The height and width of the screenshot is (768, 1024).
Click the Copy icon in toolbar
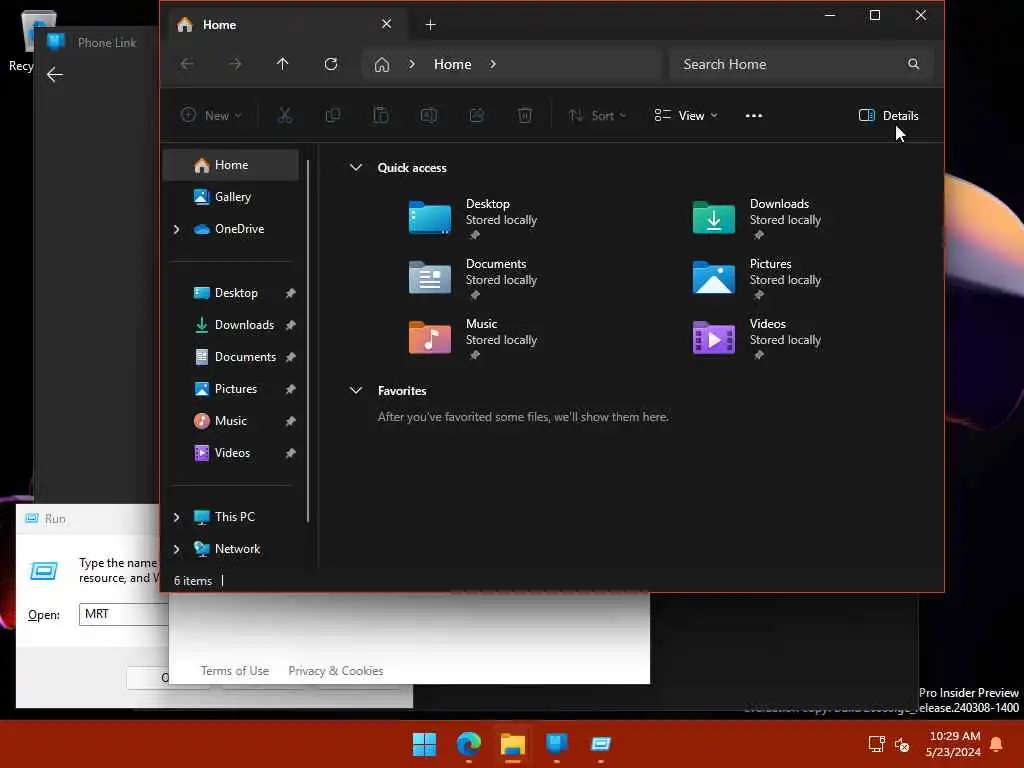click(333, 116)
